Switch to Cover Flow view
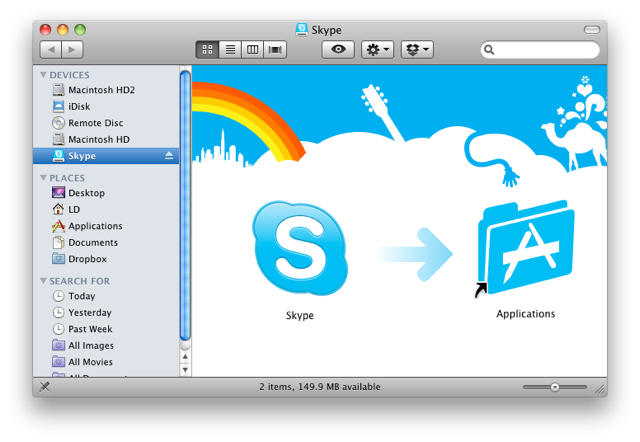Viewport: 640px width, 442px height. pos(274,49)
